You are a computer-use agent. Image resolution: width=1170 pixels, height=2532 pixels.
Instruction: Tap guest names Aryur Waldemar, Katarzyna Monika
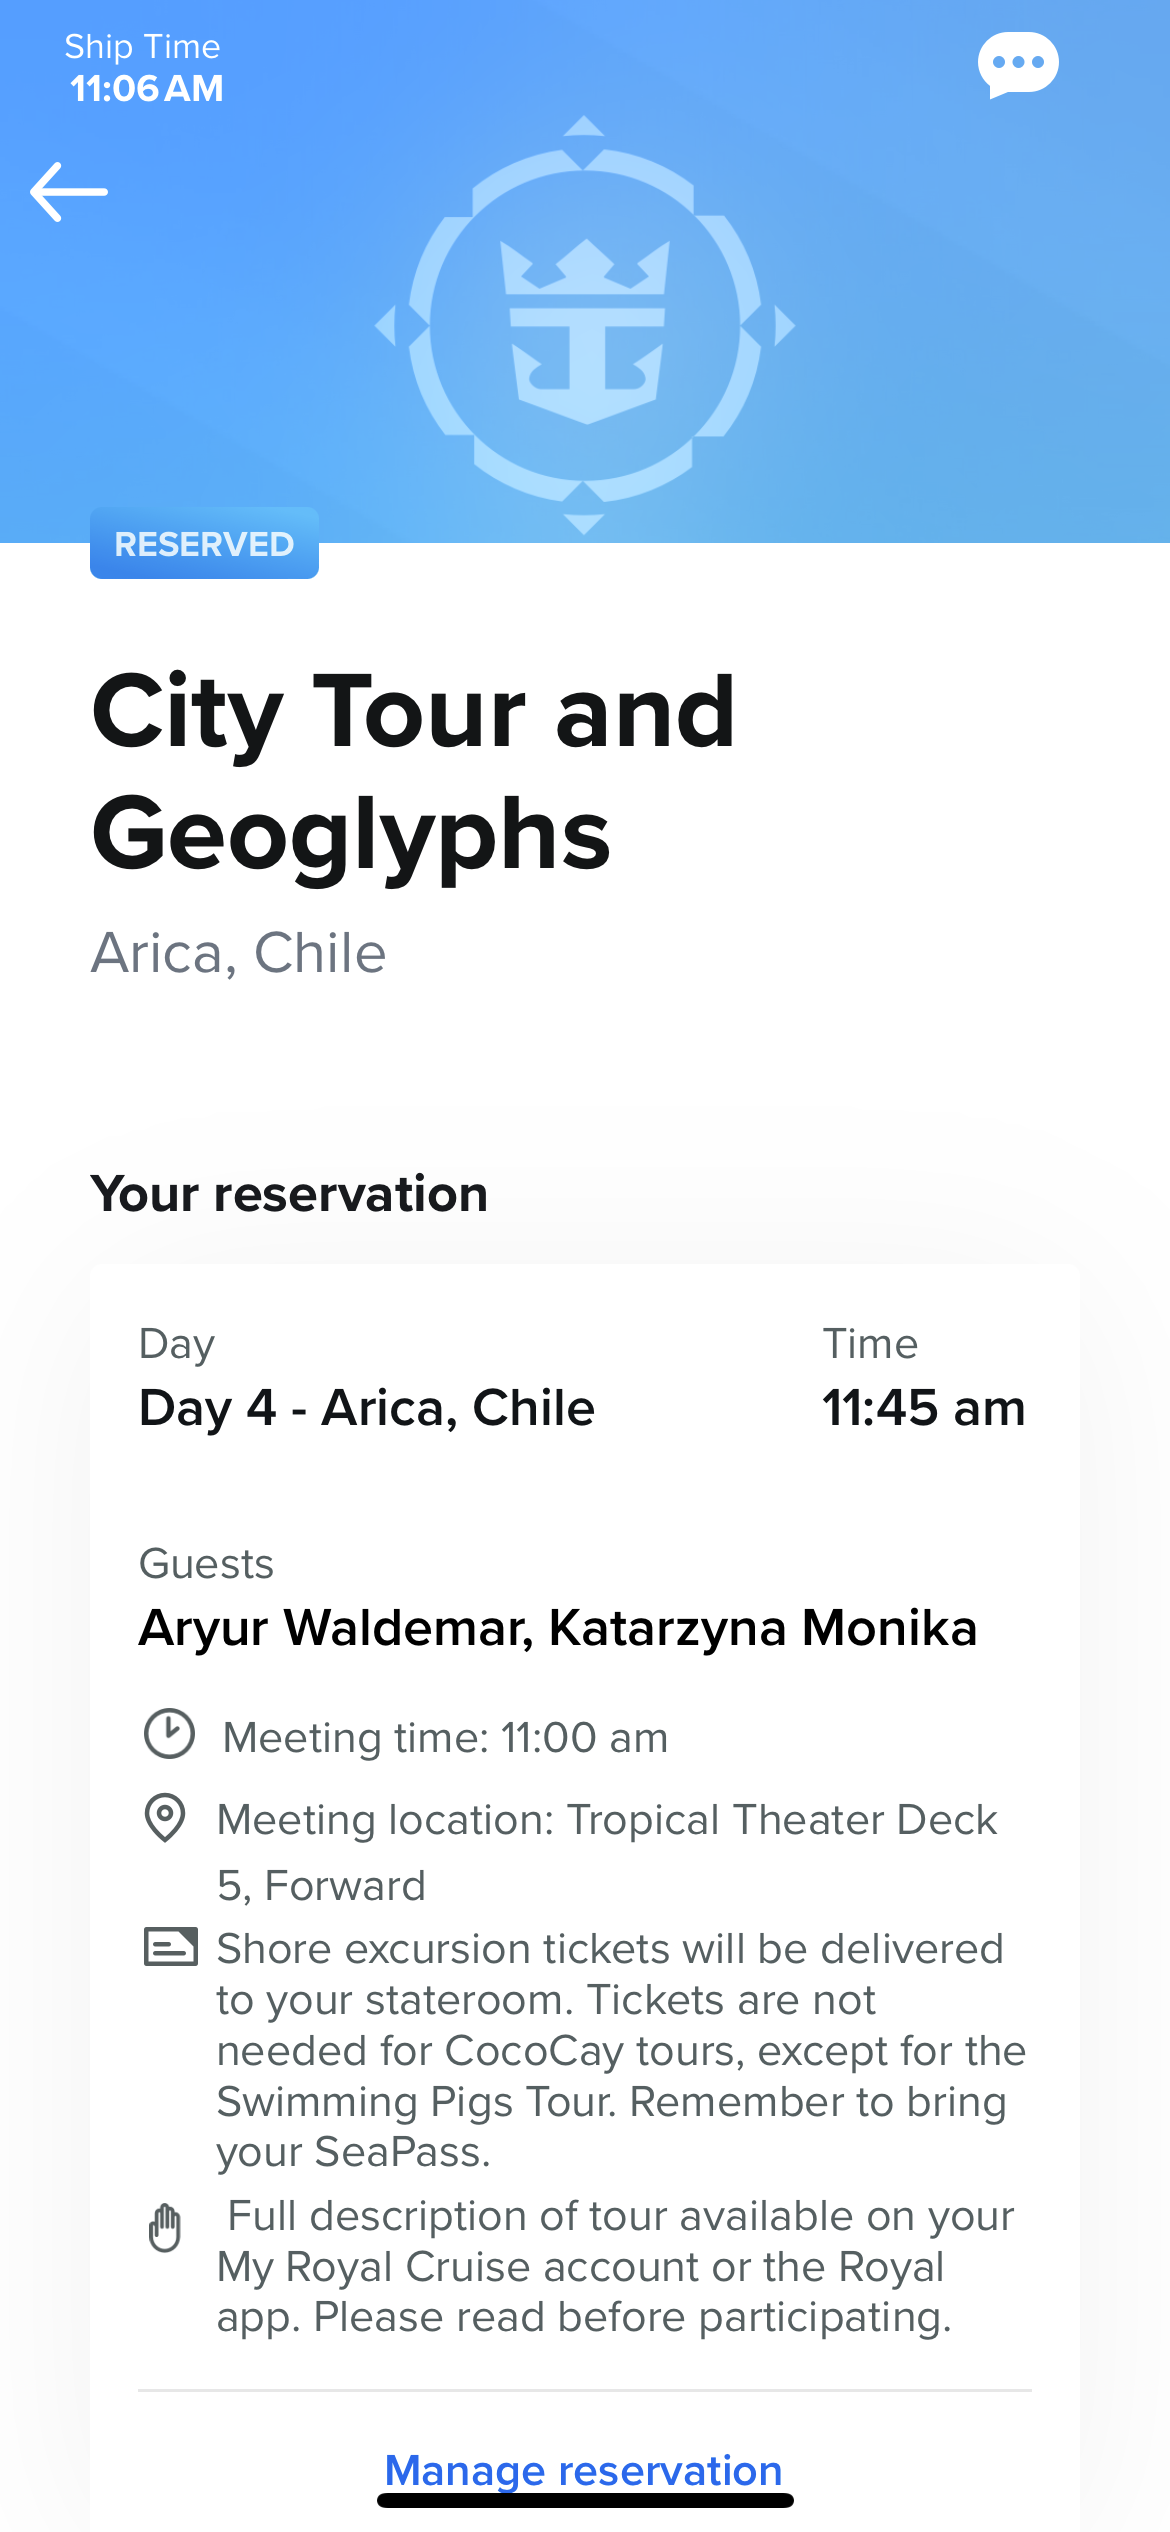[557, 1627]
